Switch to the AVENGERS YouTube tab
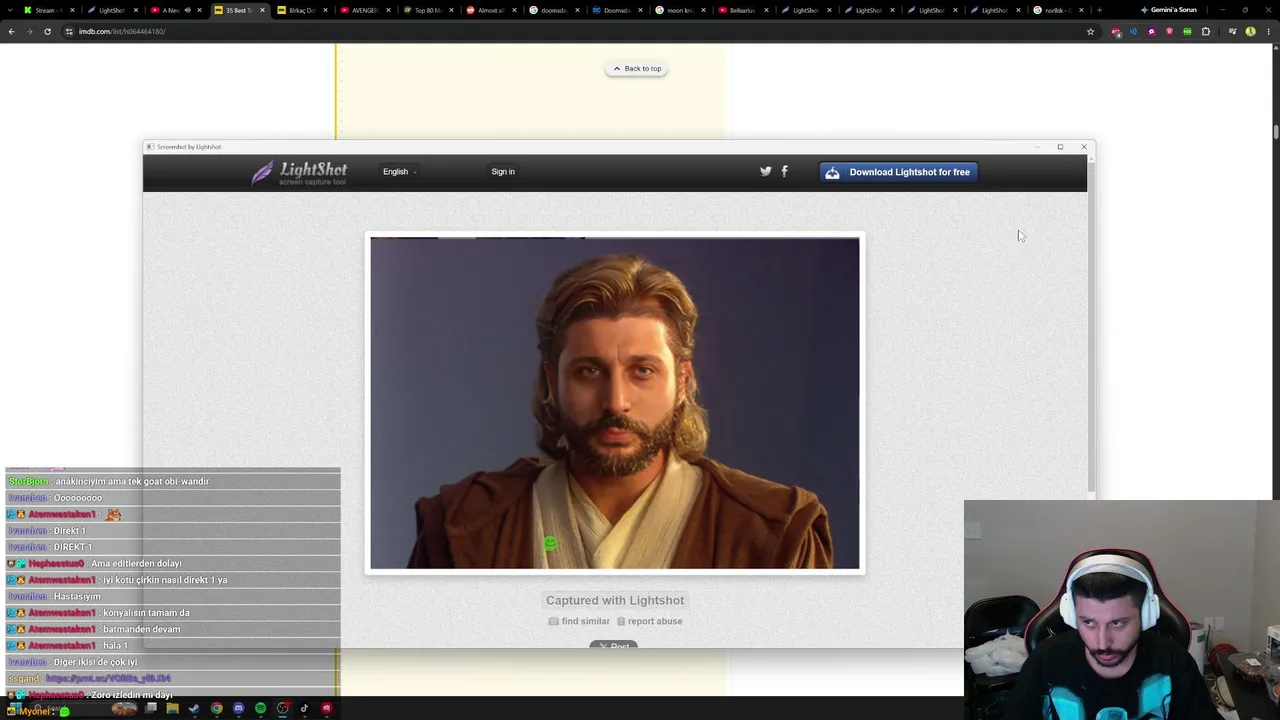 pos(364,10)
